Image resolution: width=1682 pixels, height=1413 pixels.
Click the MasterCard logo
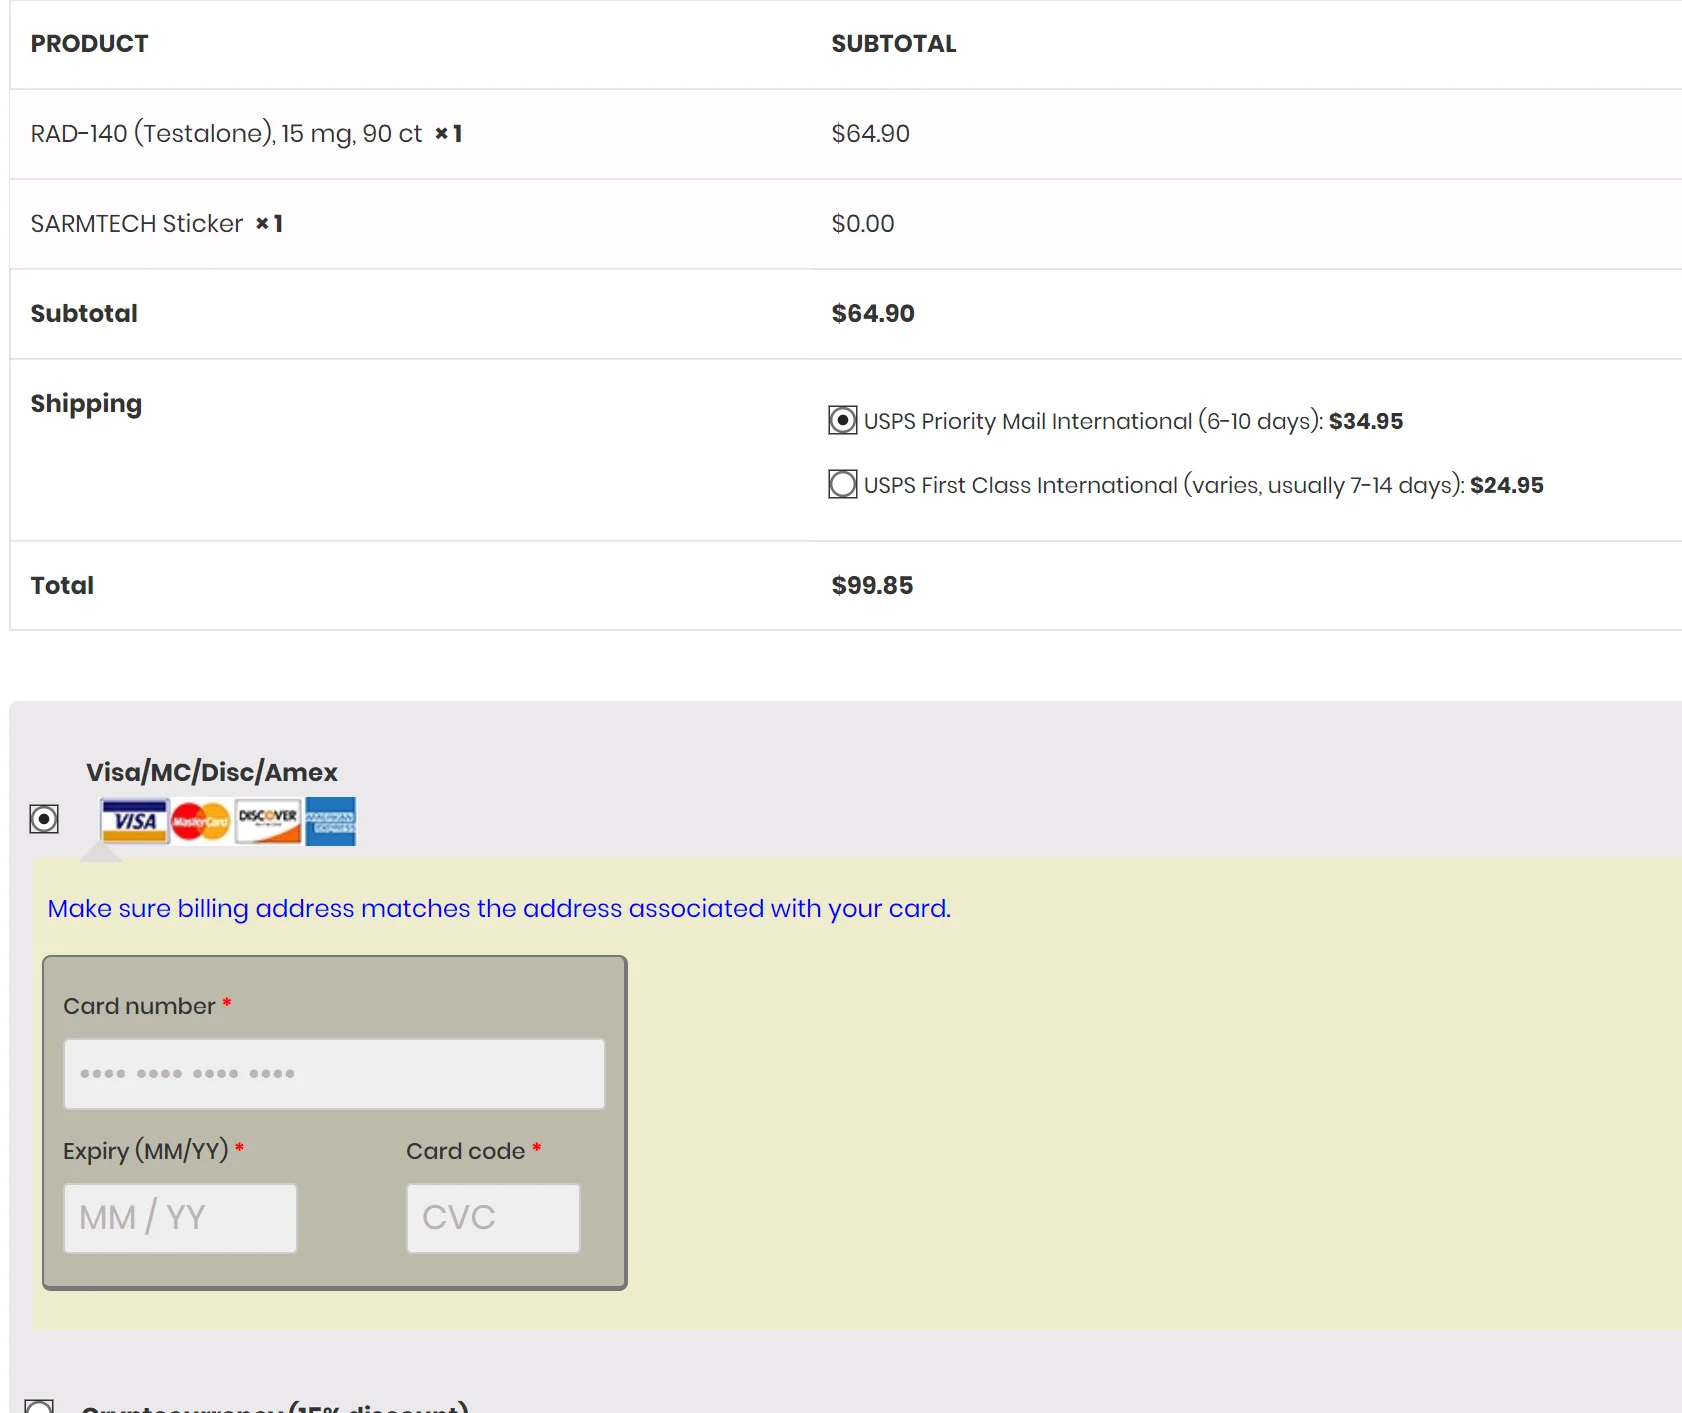click(x=200, y=822)
